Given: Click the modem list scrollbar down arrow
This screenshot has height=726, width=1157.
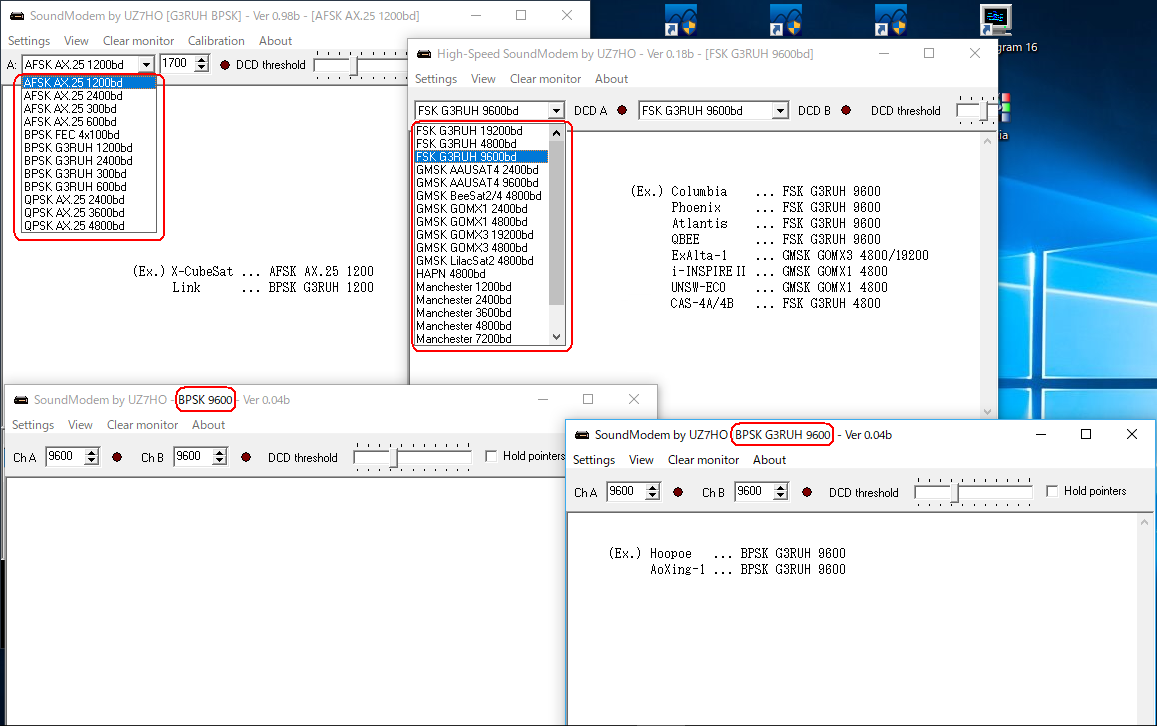Looking at the screenshot, I should tap(556, 337).
